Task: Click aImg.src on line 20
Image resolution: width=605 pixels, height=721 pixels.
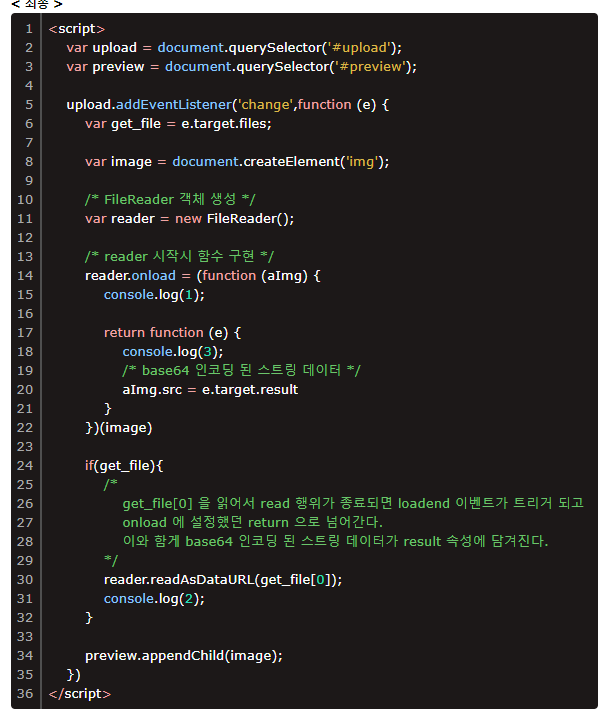Action: tap(152, 390)
